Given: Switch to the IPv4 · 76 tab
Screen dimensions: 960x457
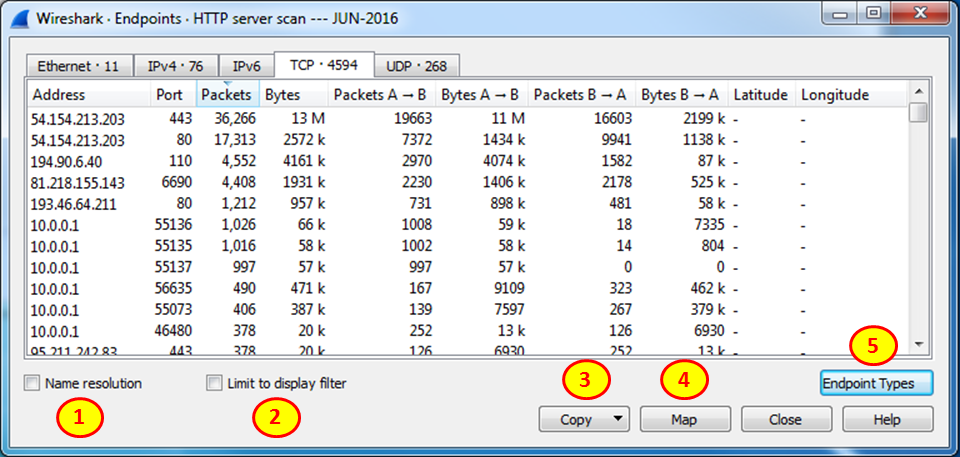Looking at the screenshot, I should (x=174, y=66).
